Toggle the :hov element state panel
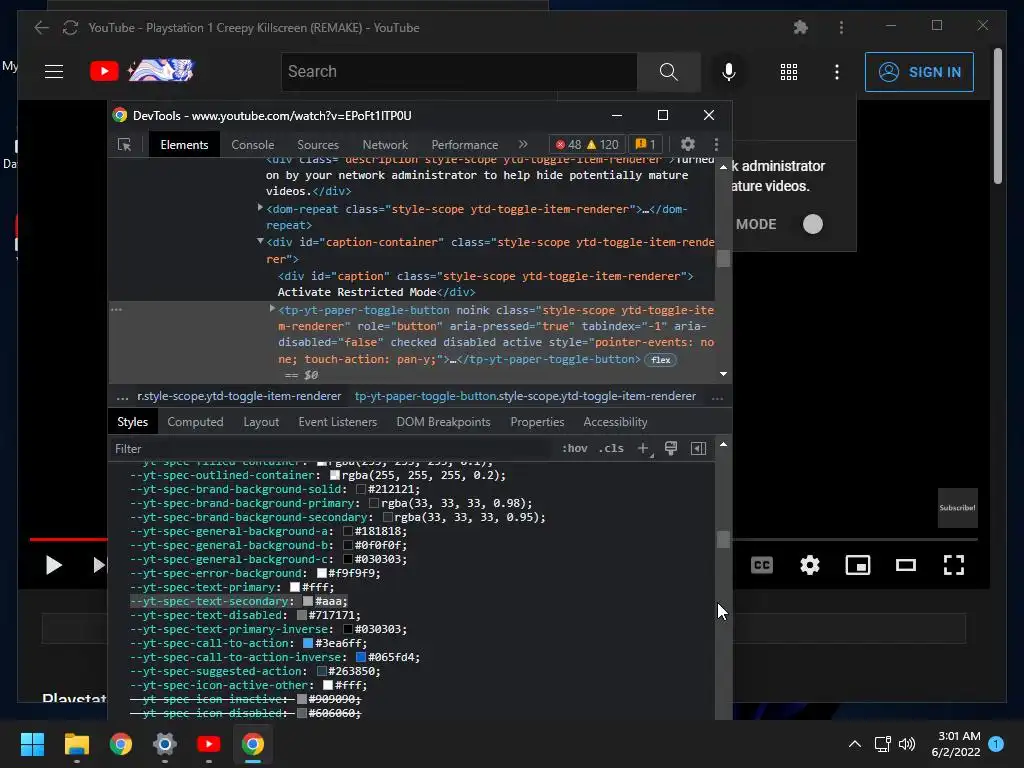1024x768 pixels. point(575,449)
